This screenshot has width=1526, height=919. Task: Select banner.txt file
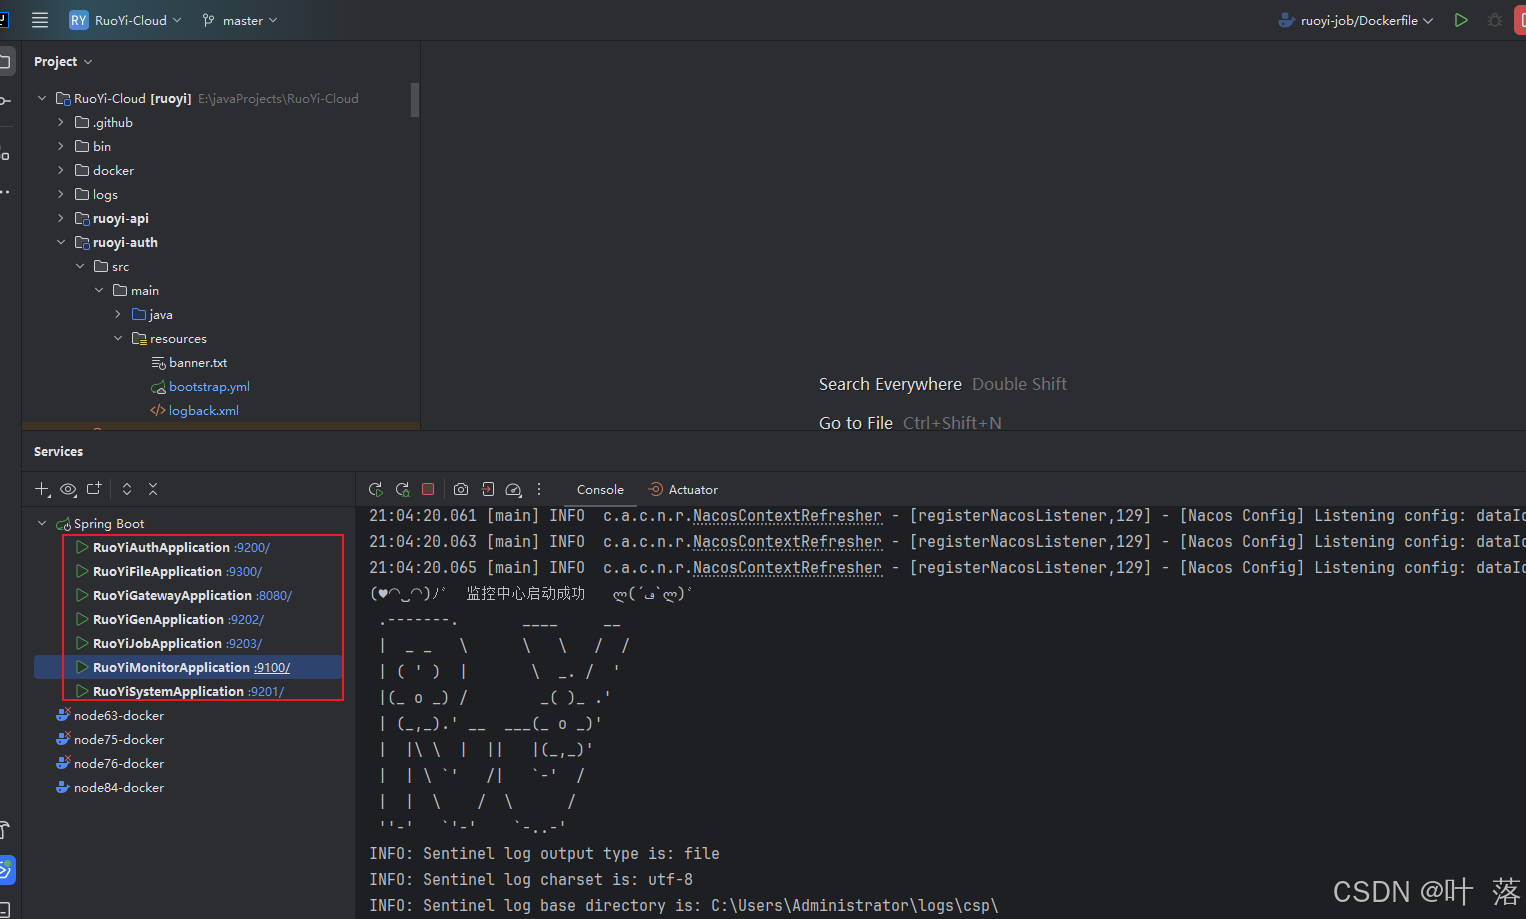197,362
